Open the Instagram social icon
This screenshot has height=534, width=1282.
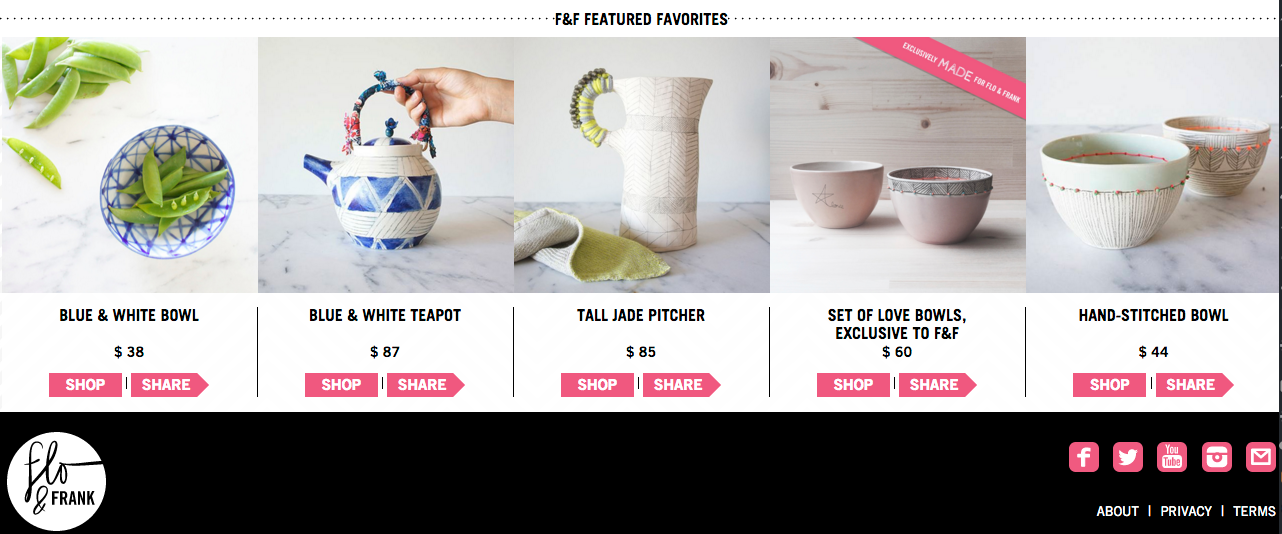point(1217,457)
